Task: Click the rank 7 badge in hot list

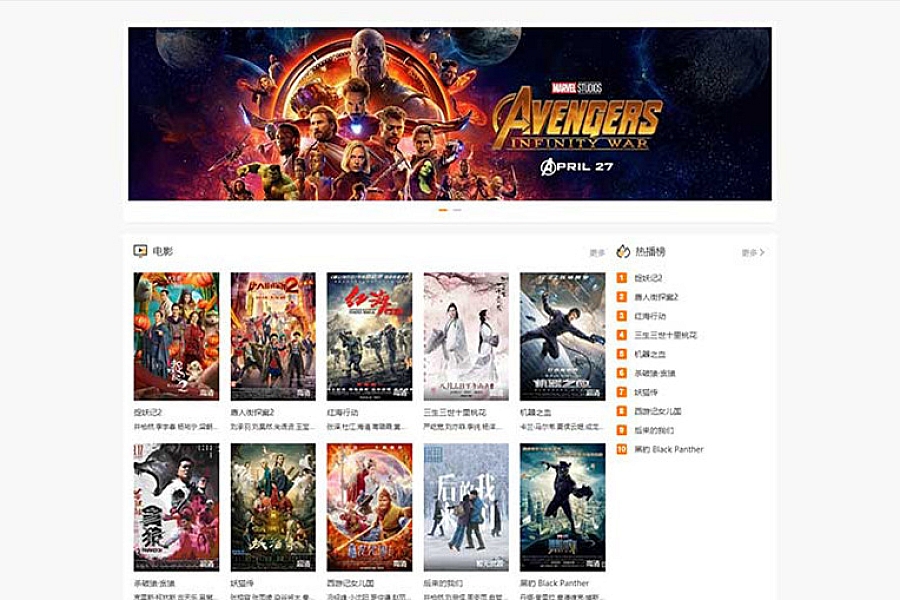Action: (622, 392)
